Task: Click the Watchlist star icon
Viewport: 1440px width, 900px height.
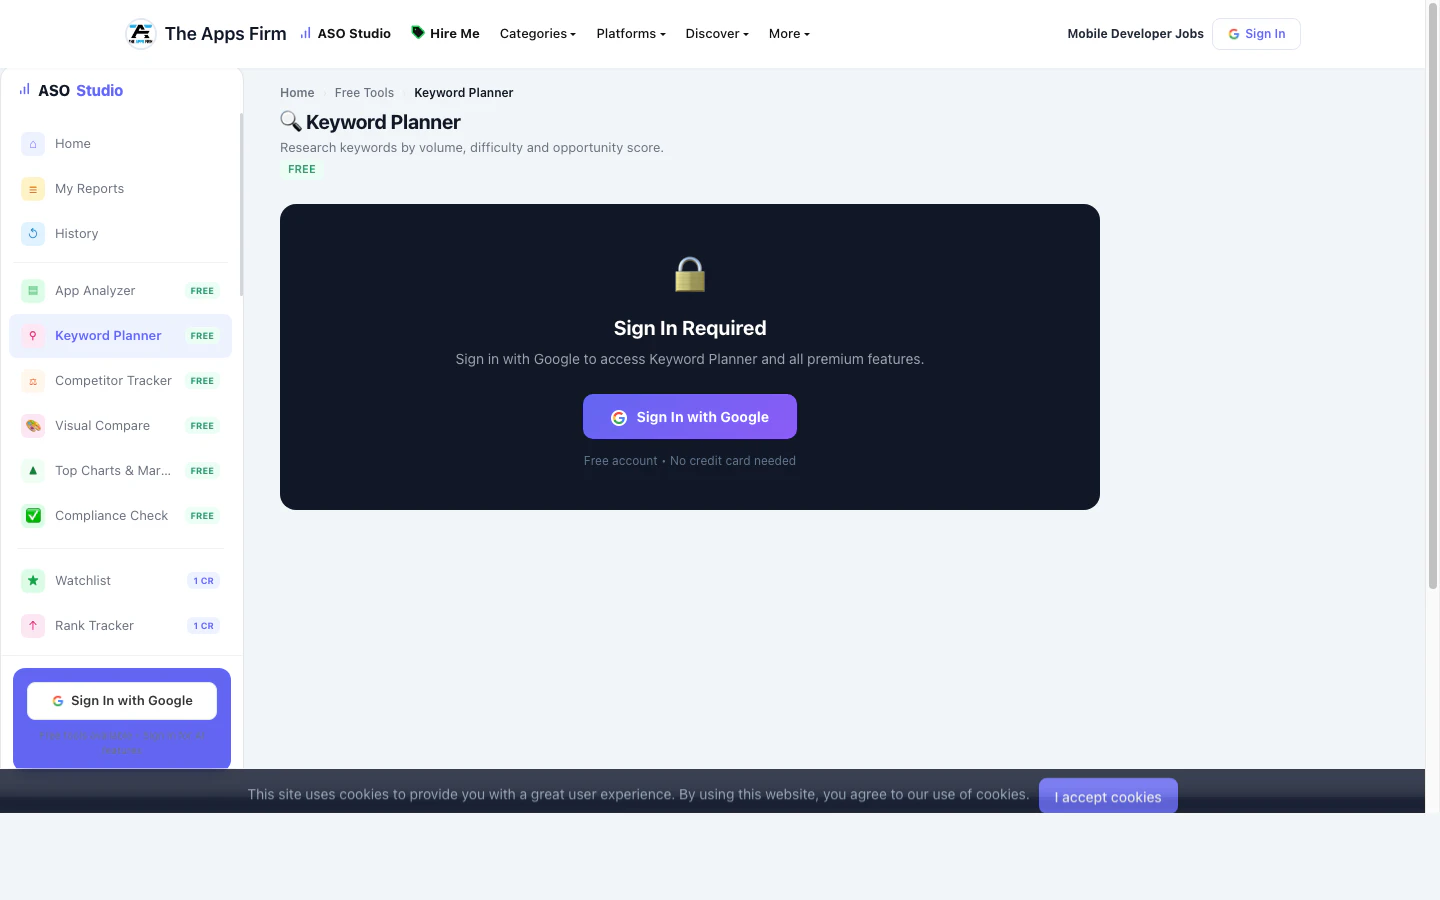Action: [x=33, y=581]
